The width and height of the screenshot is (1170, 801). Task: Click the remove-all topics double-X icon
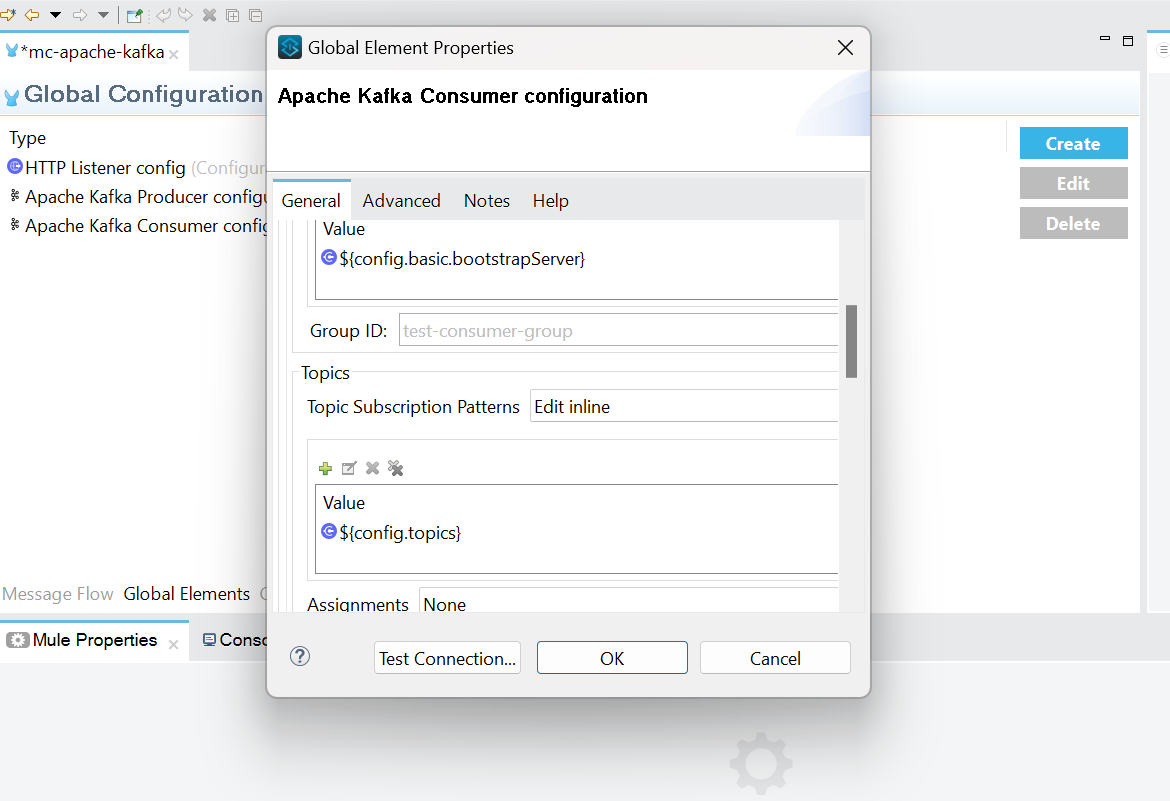point(396,468)
